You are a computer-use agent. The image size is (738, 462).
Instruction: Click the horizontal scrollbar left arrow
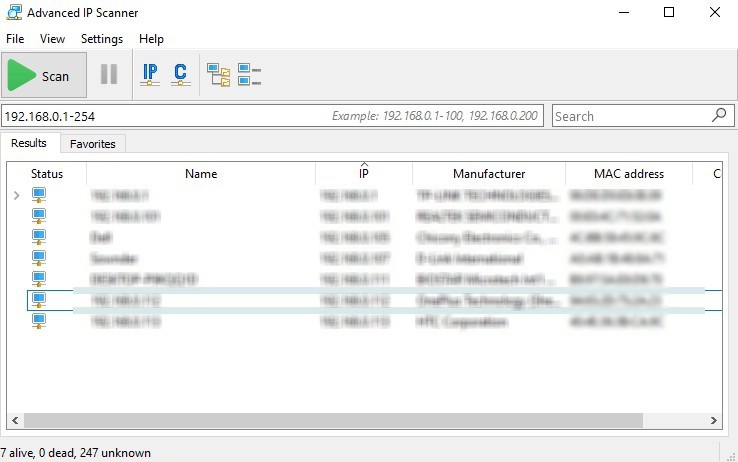coord(15,420)
